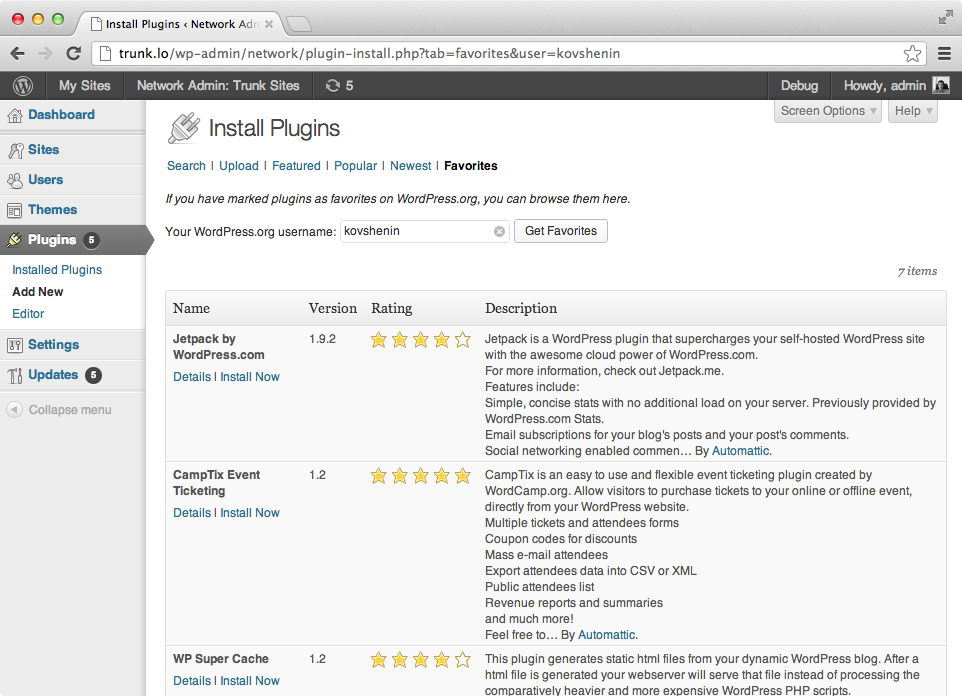Install Now the Jetpack plugin
962x696 pixels.
coord(250,377)
